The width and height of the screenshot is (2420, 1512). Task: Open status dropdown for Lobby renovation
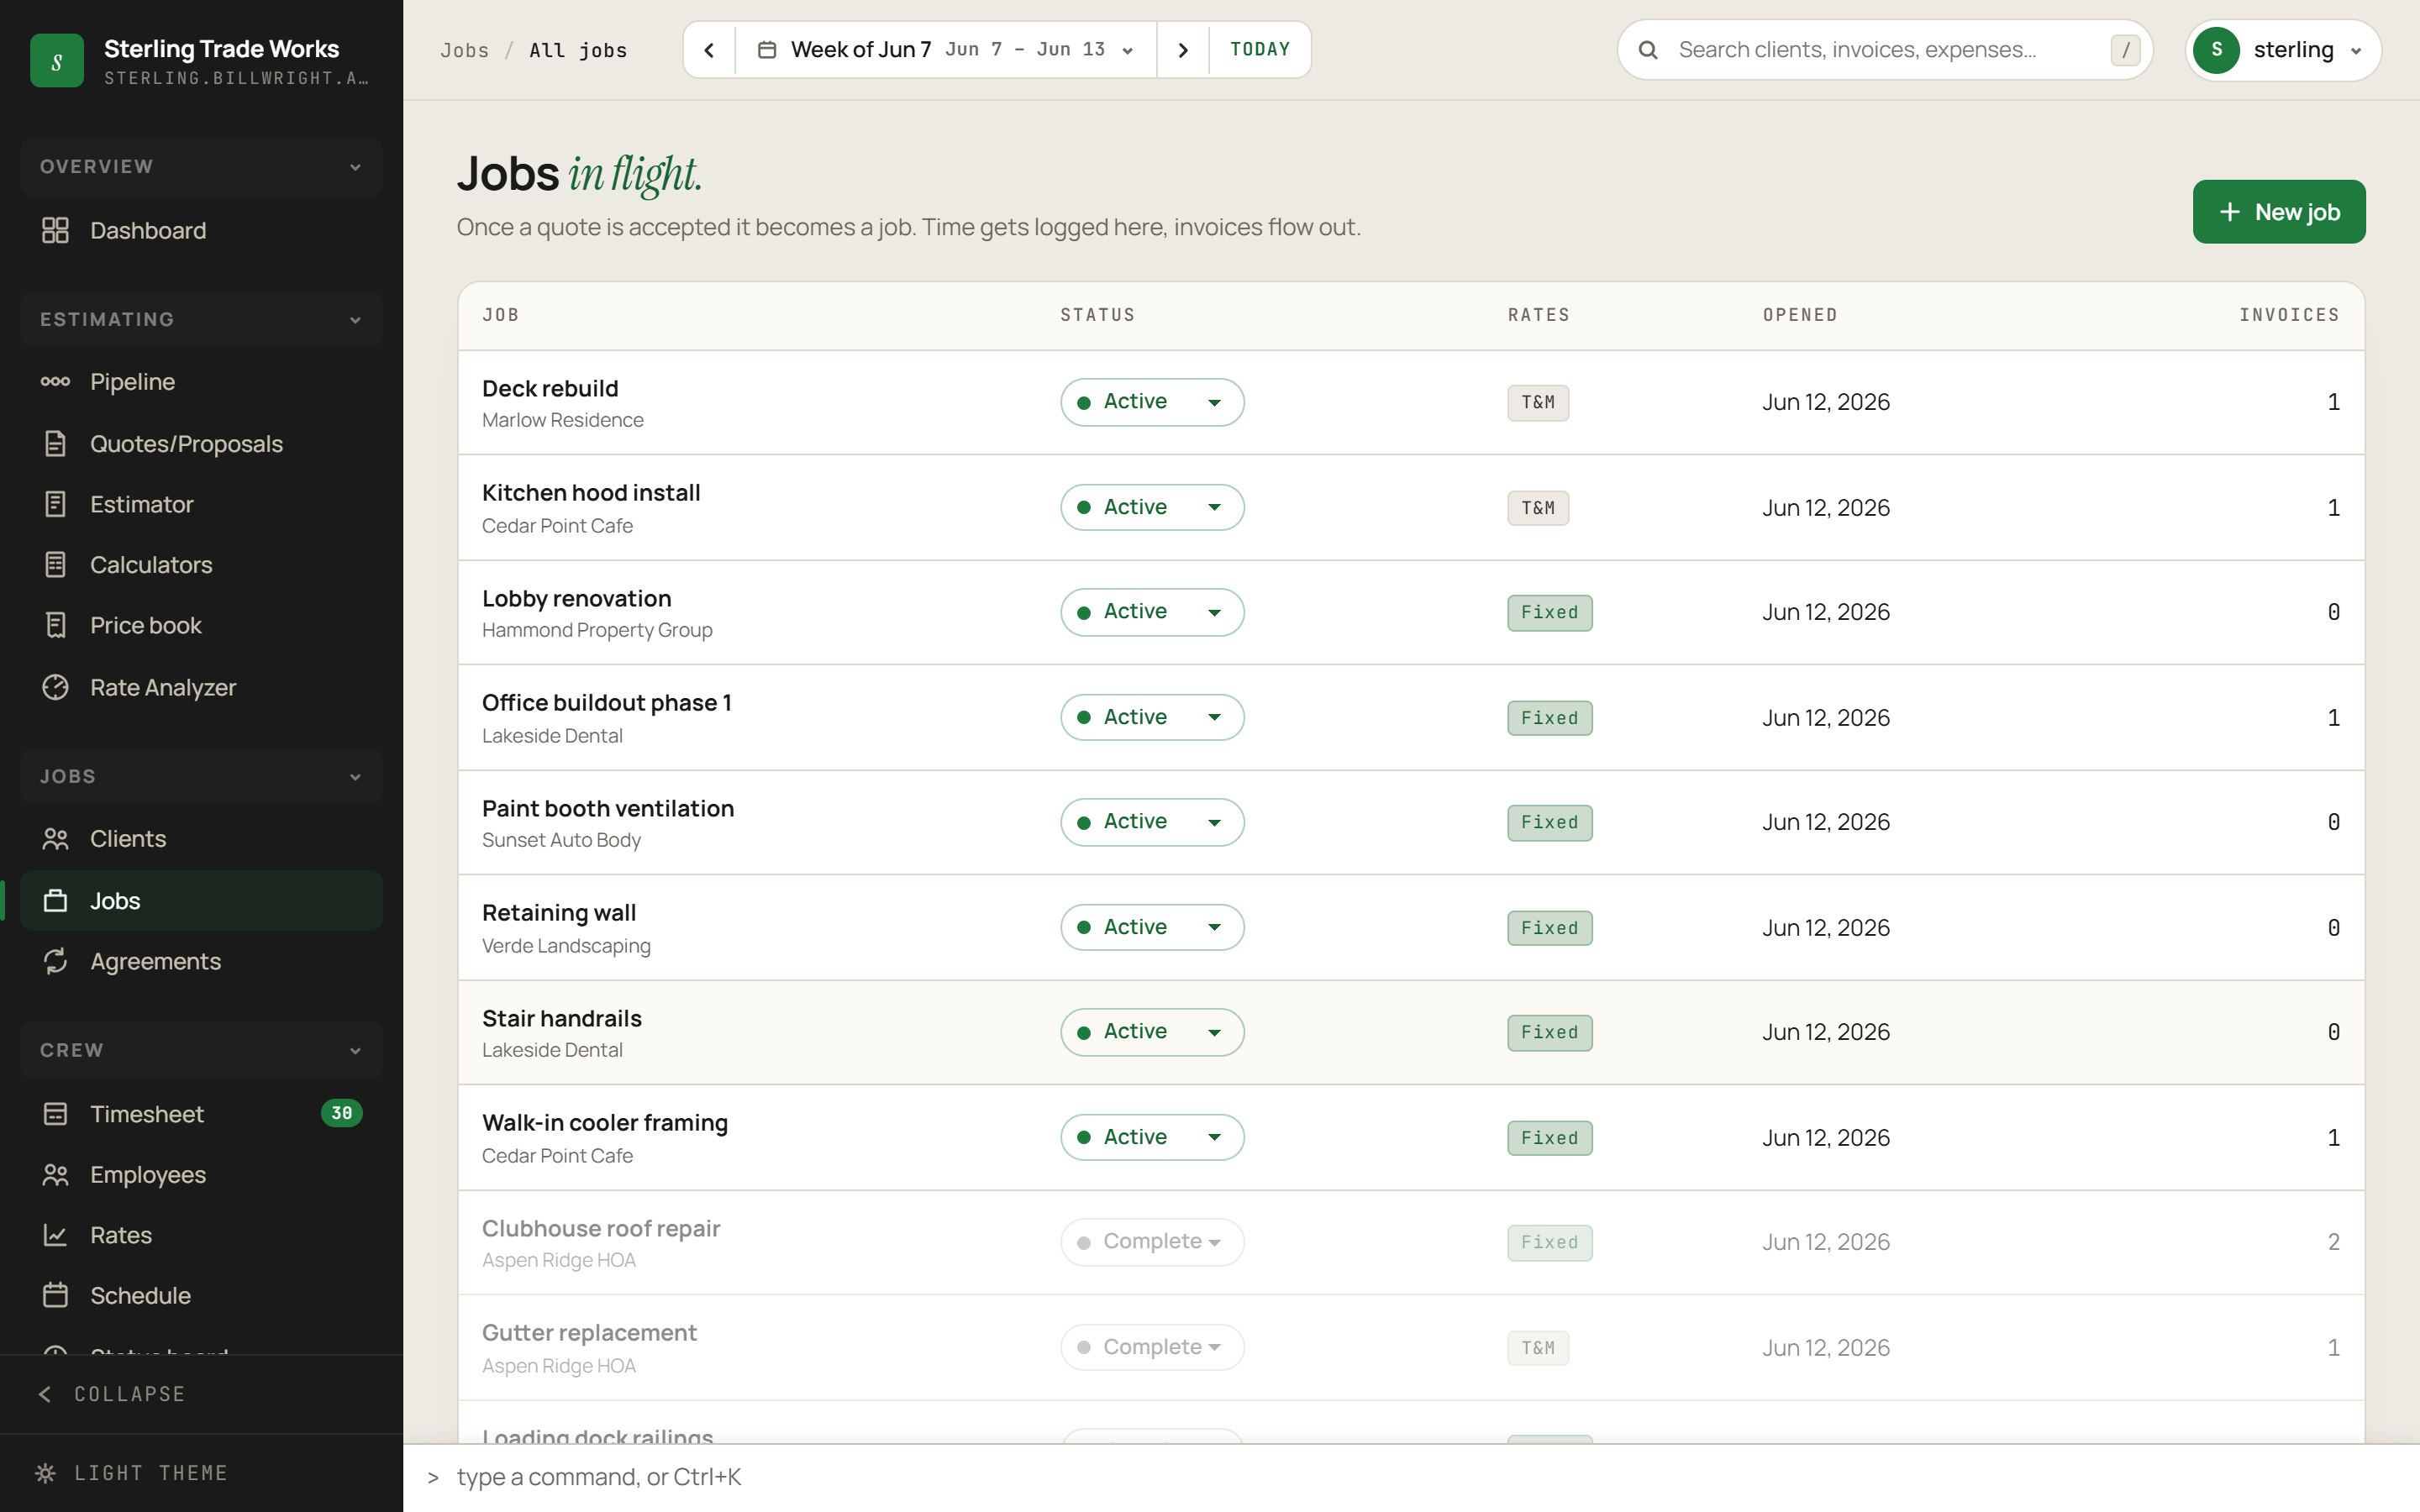pos(1152,612)
